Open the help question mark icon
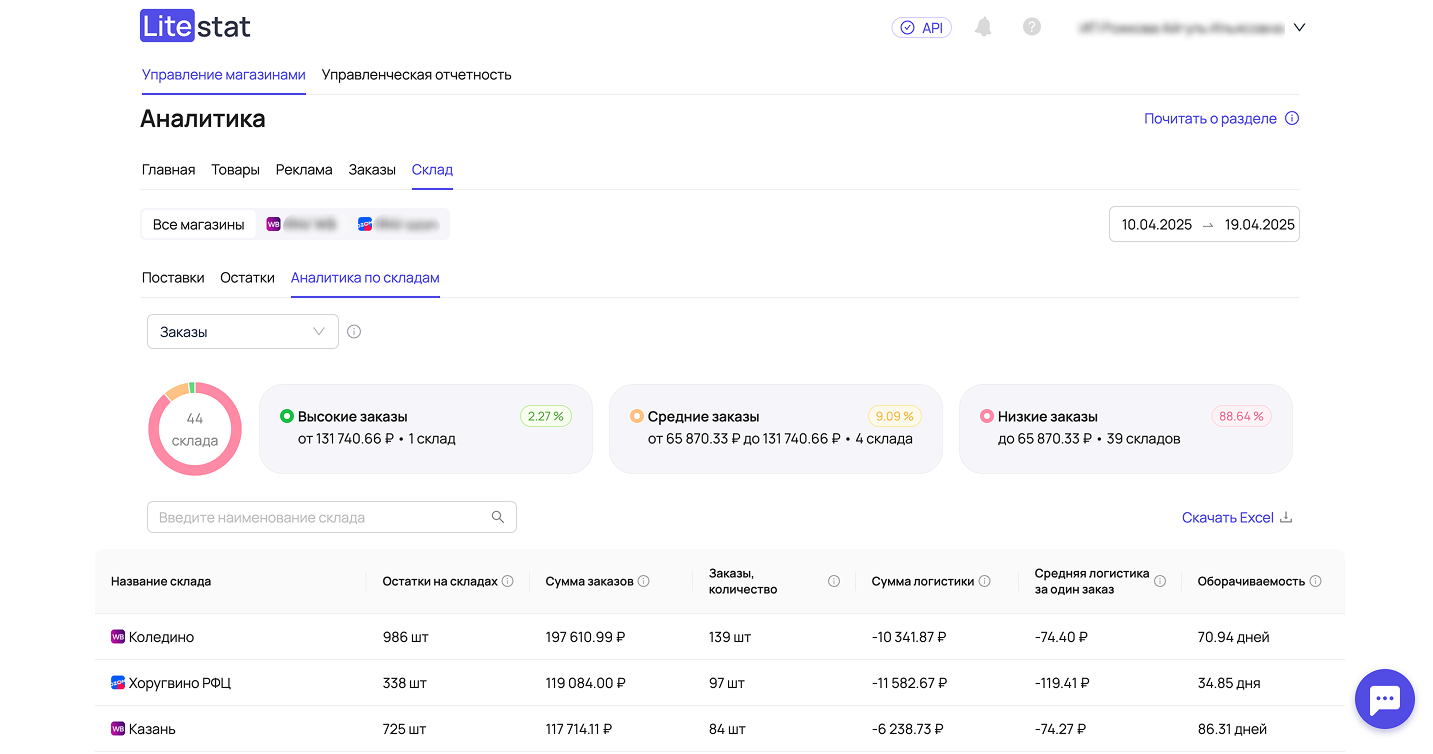The width and height of the screenshot is (1433, 754). pos(1032,27)
